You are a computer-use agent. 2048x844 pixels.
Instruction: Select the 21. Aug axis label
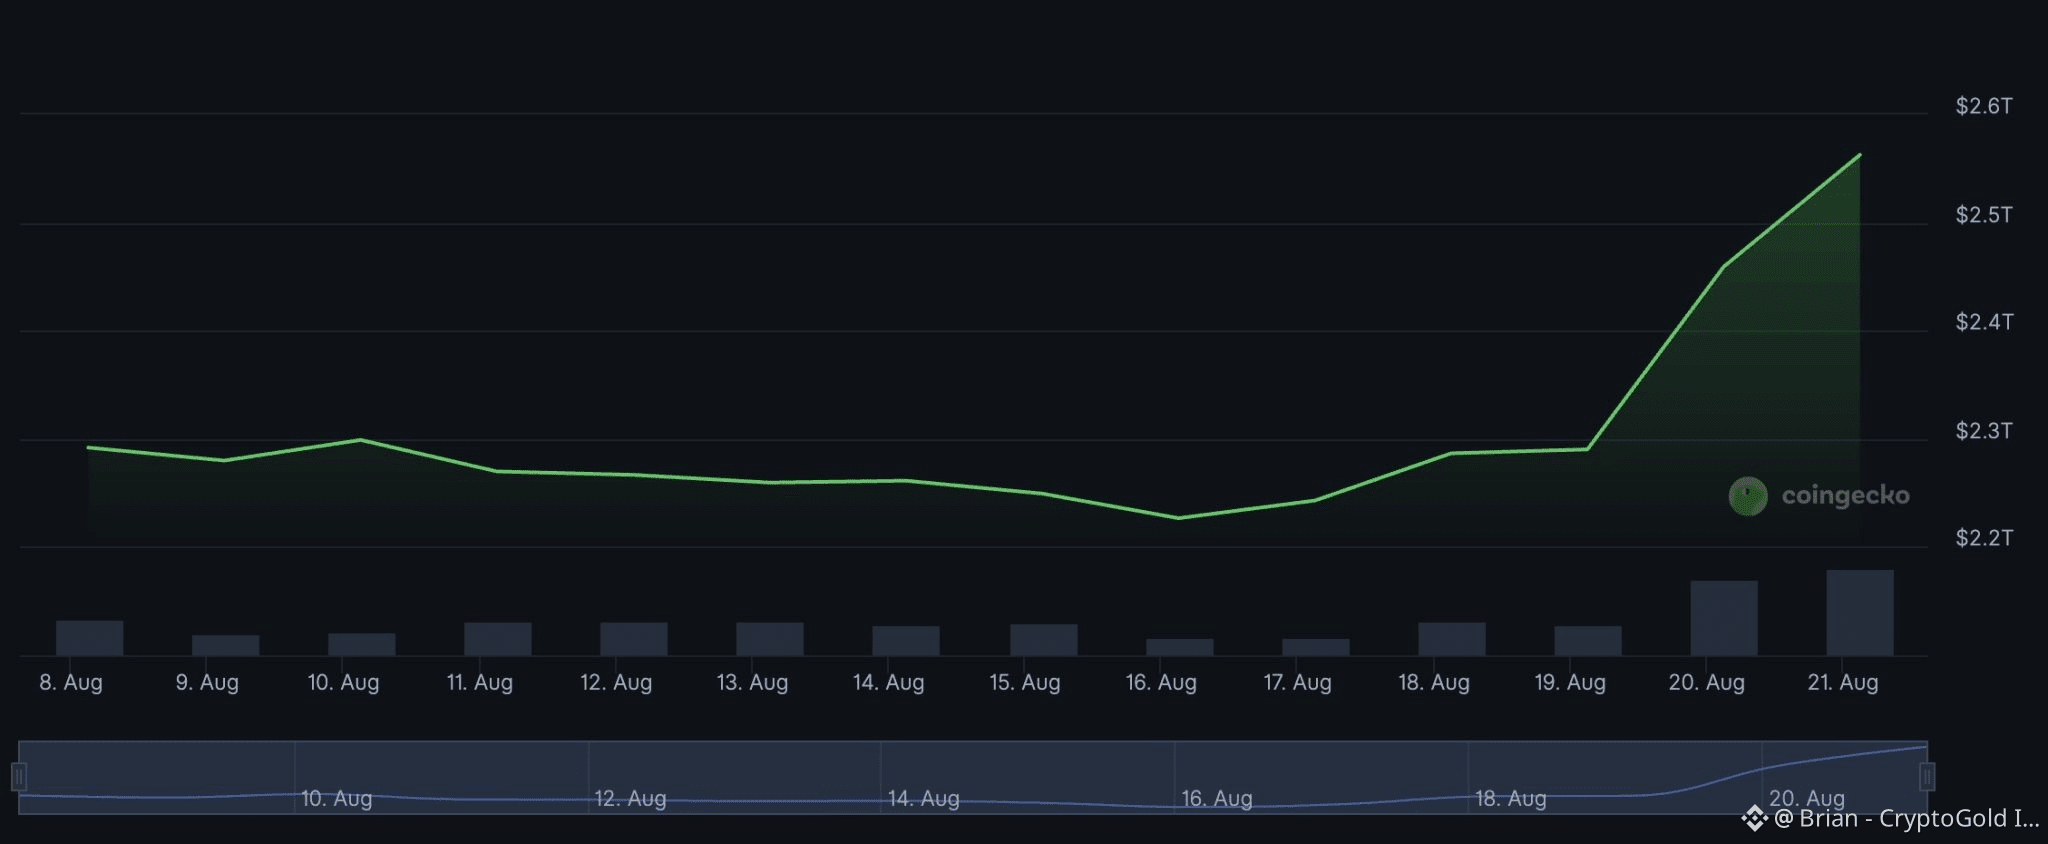[1843, 683]
